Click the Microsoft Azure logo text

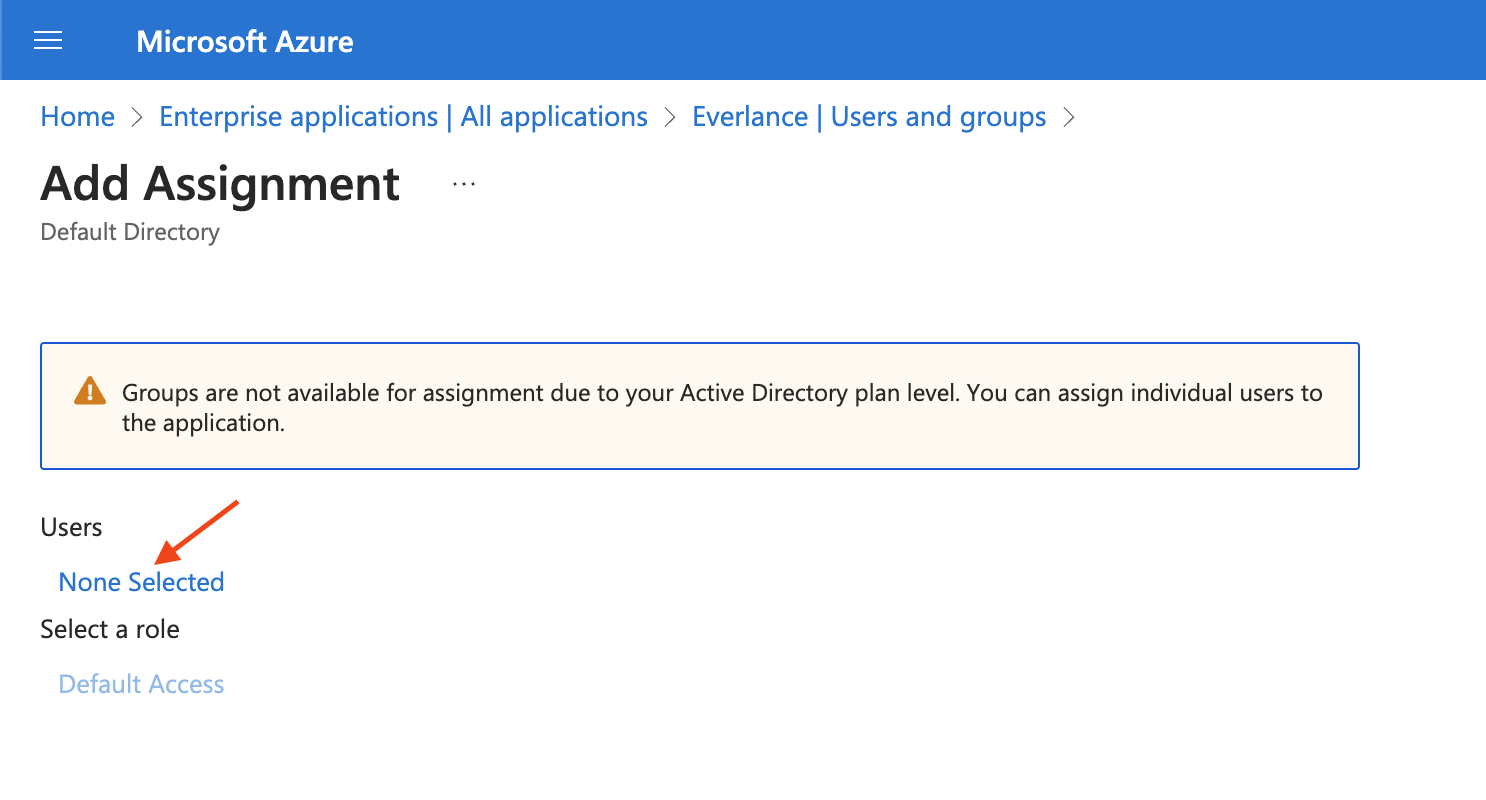pyautogui.click(x=245, y=41)
